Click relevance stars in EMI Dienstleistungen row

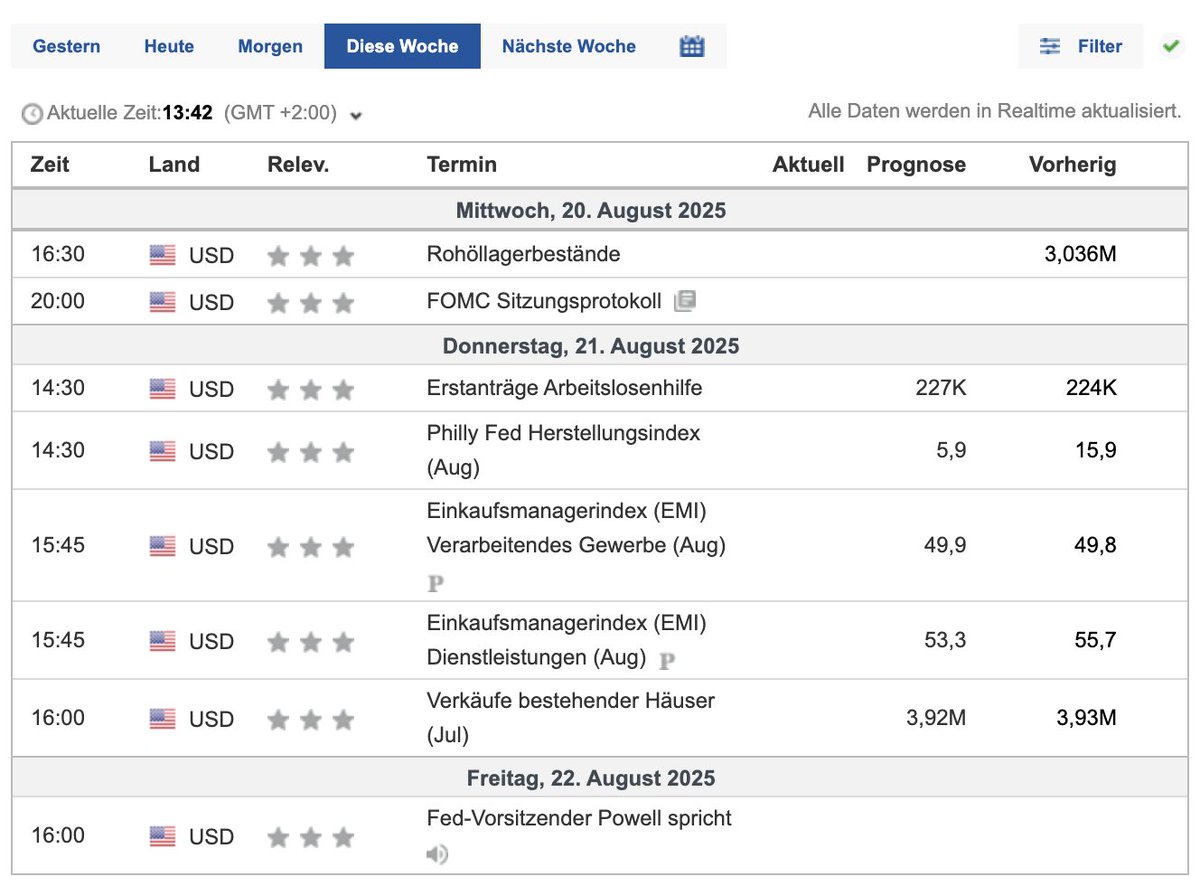[311, 642]
